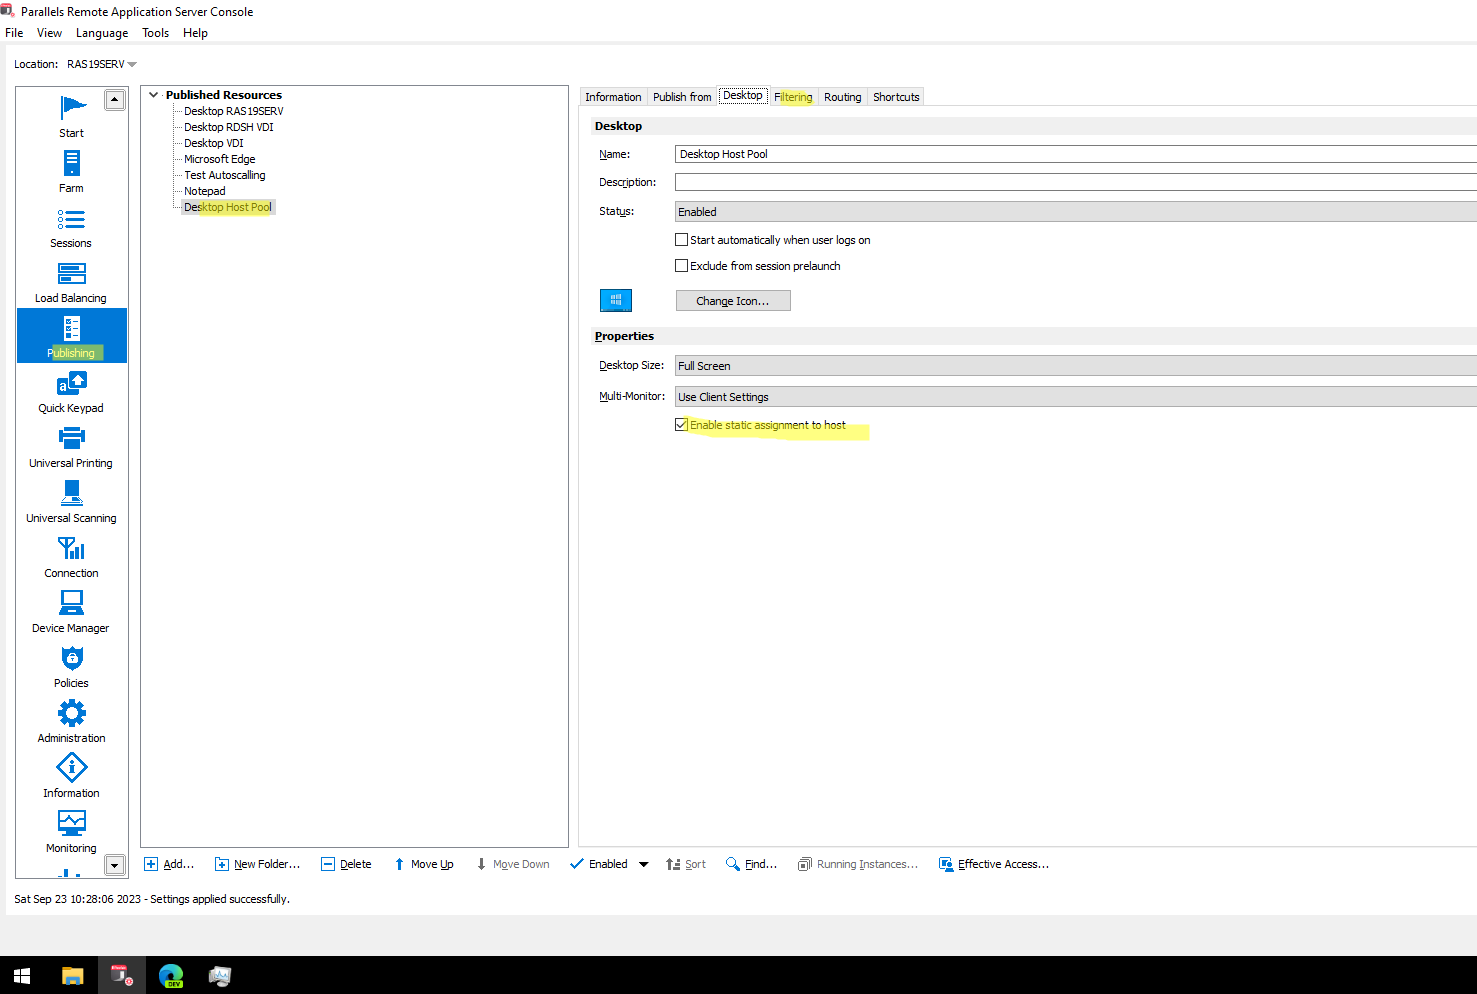1477x994 pixels.
Task: Switch to the Publish from tab
Action: coord(682,97)
